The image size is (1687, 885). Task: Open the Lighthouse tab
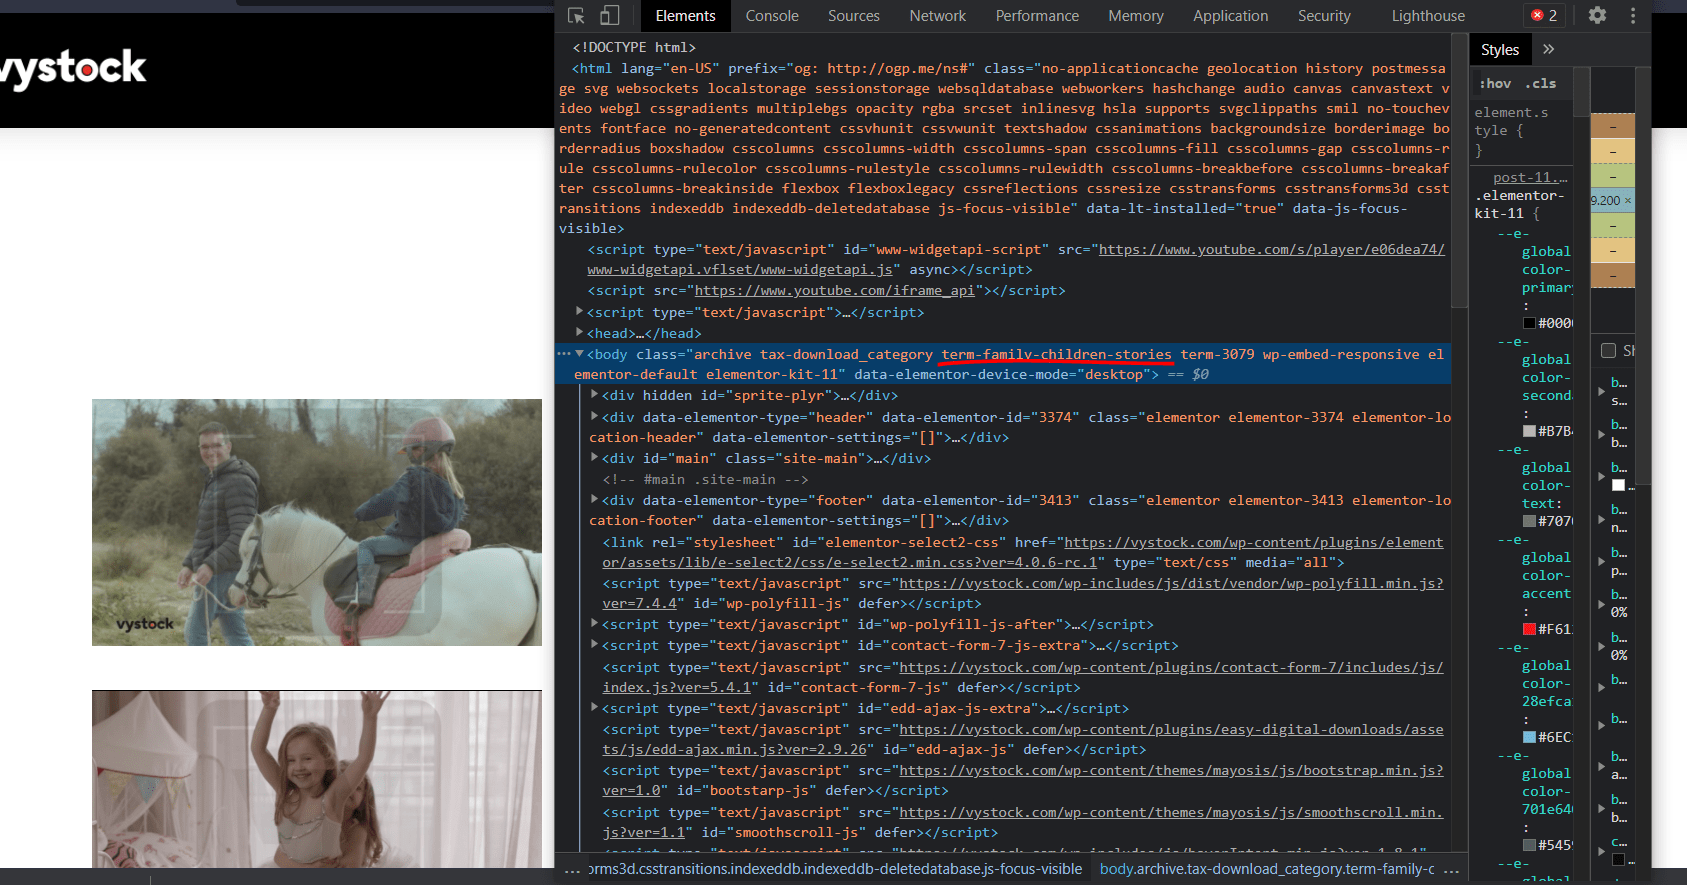pos(1428,16)
